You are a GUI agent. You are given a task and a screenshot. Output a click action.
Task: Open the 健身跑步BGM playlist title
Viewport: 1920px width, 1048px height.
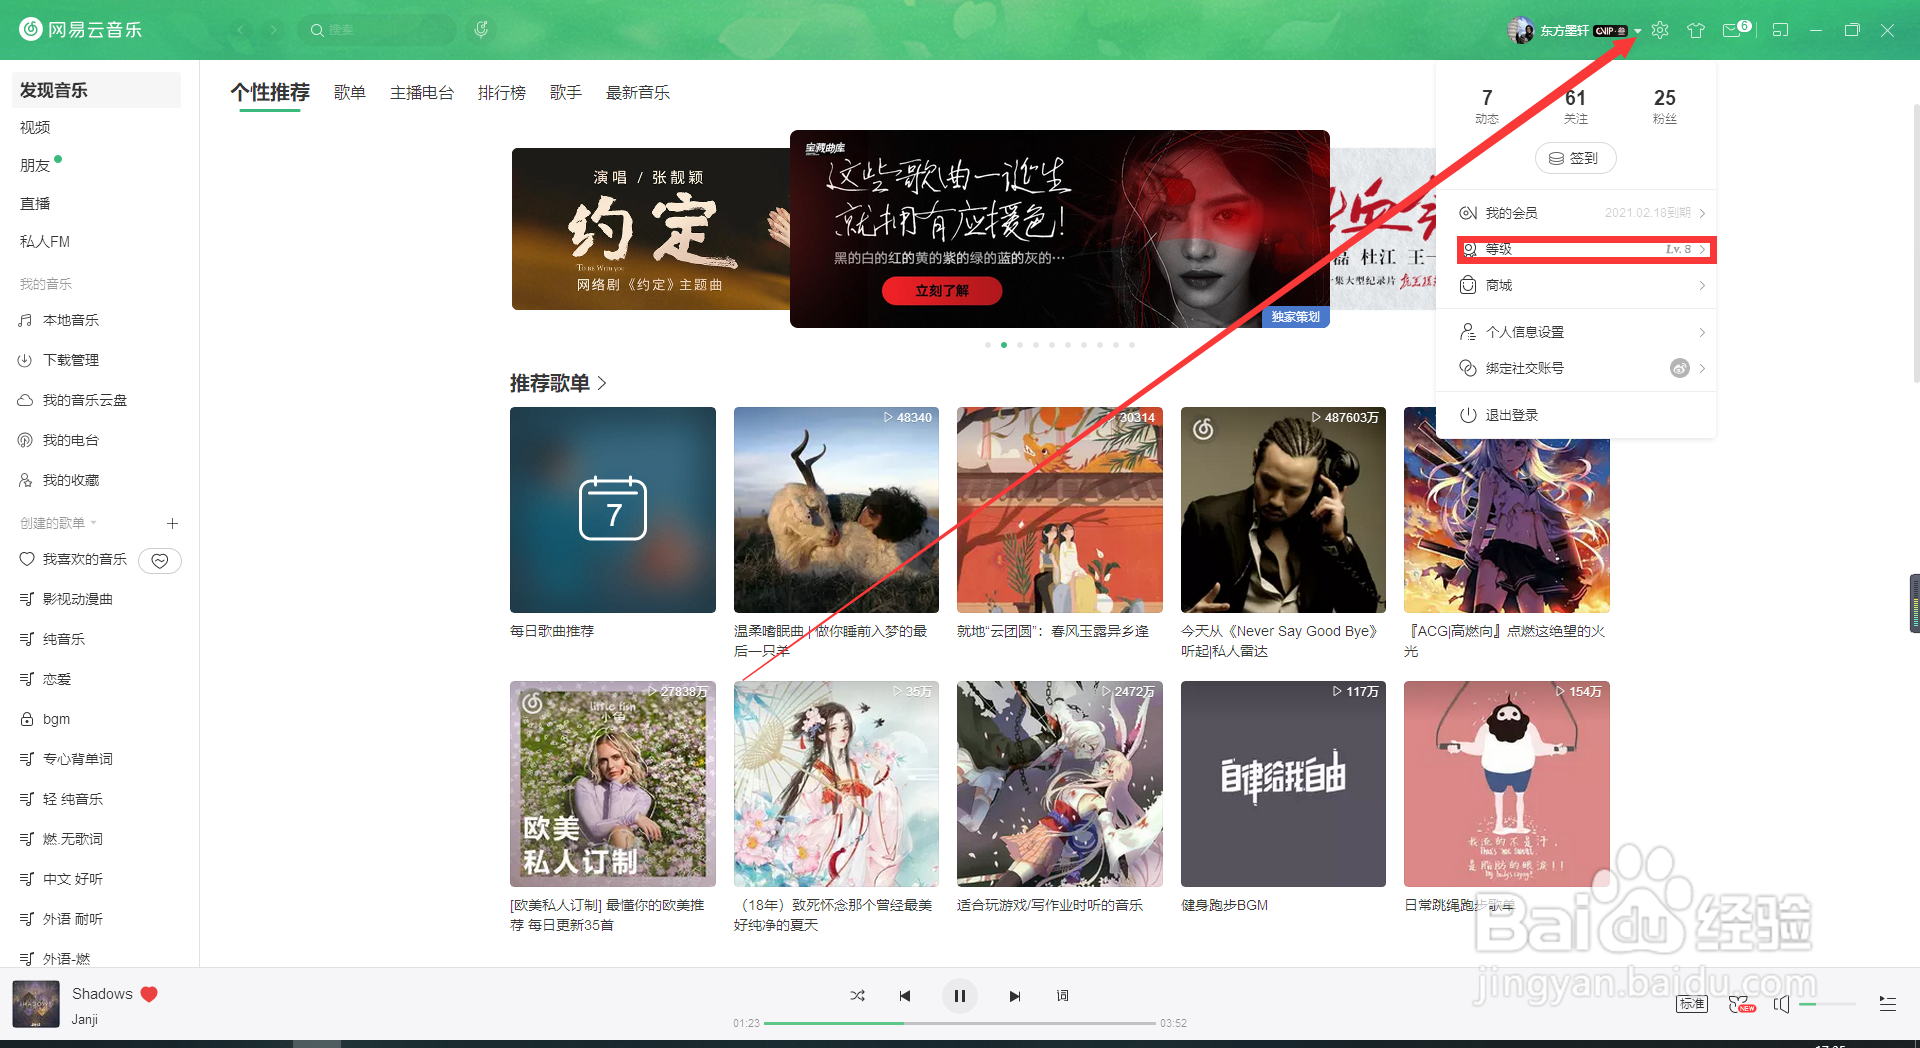[x=1224, y=905]
